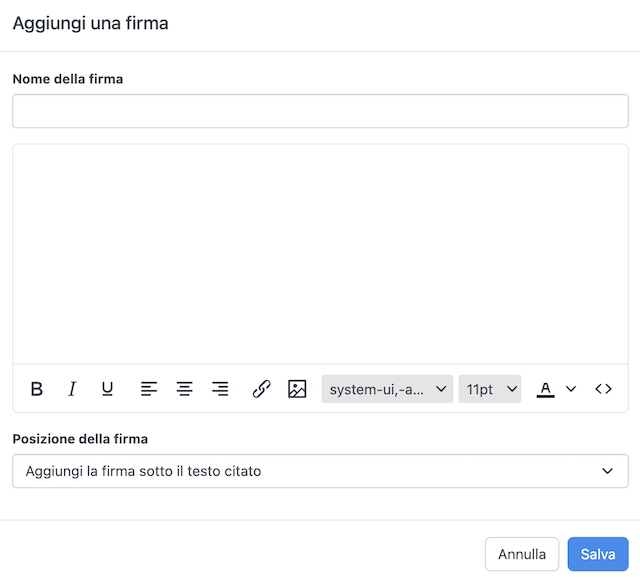Click the Nome della firma label

68,79
